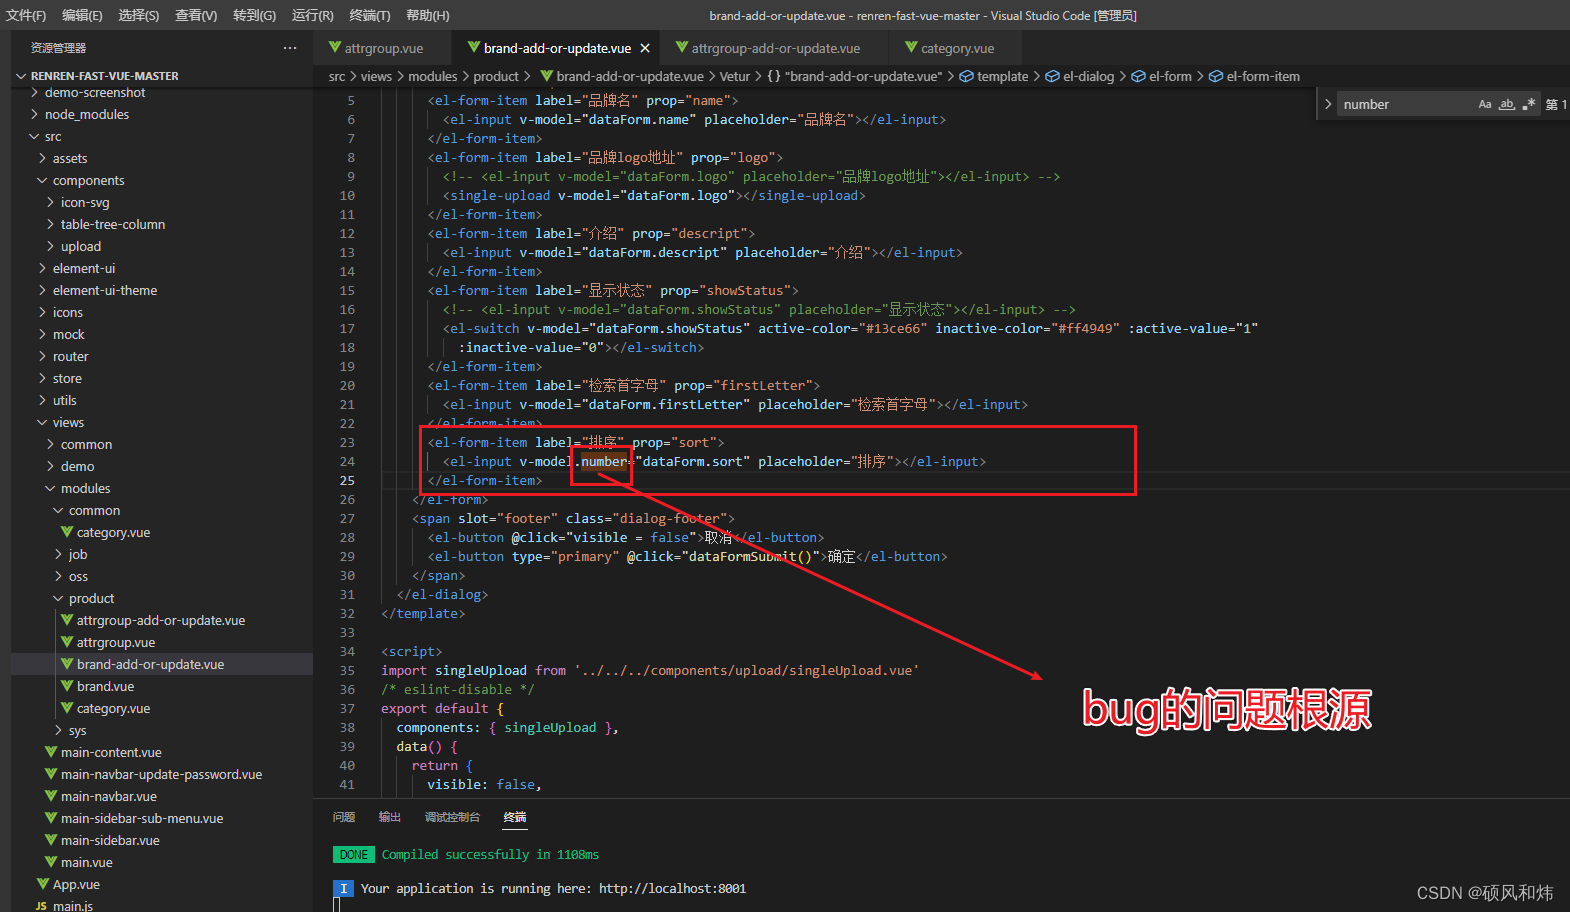The width and height of the screenshot is (1570, 912).
Task: Expand replace mode in find widget
Action: tap(1328, 104)
